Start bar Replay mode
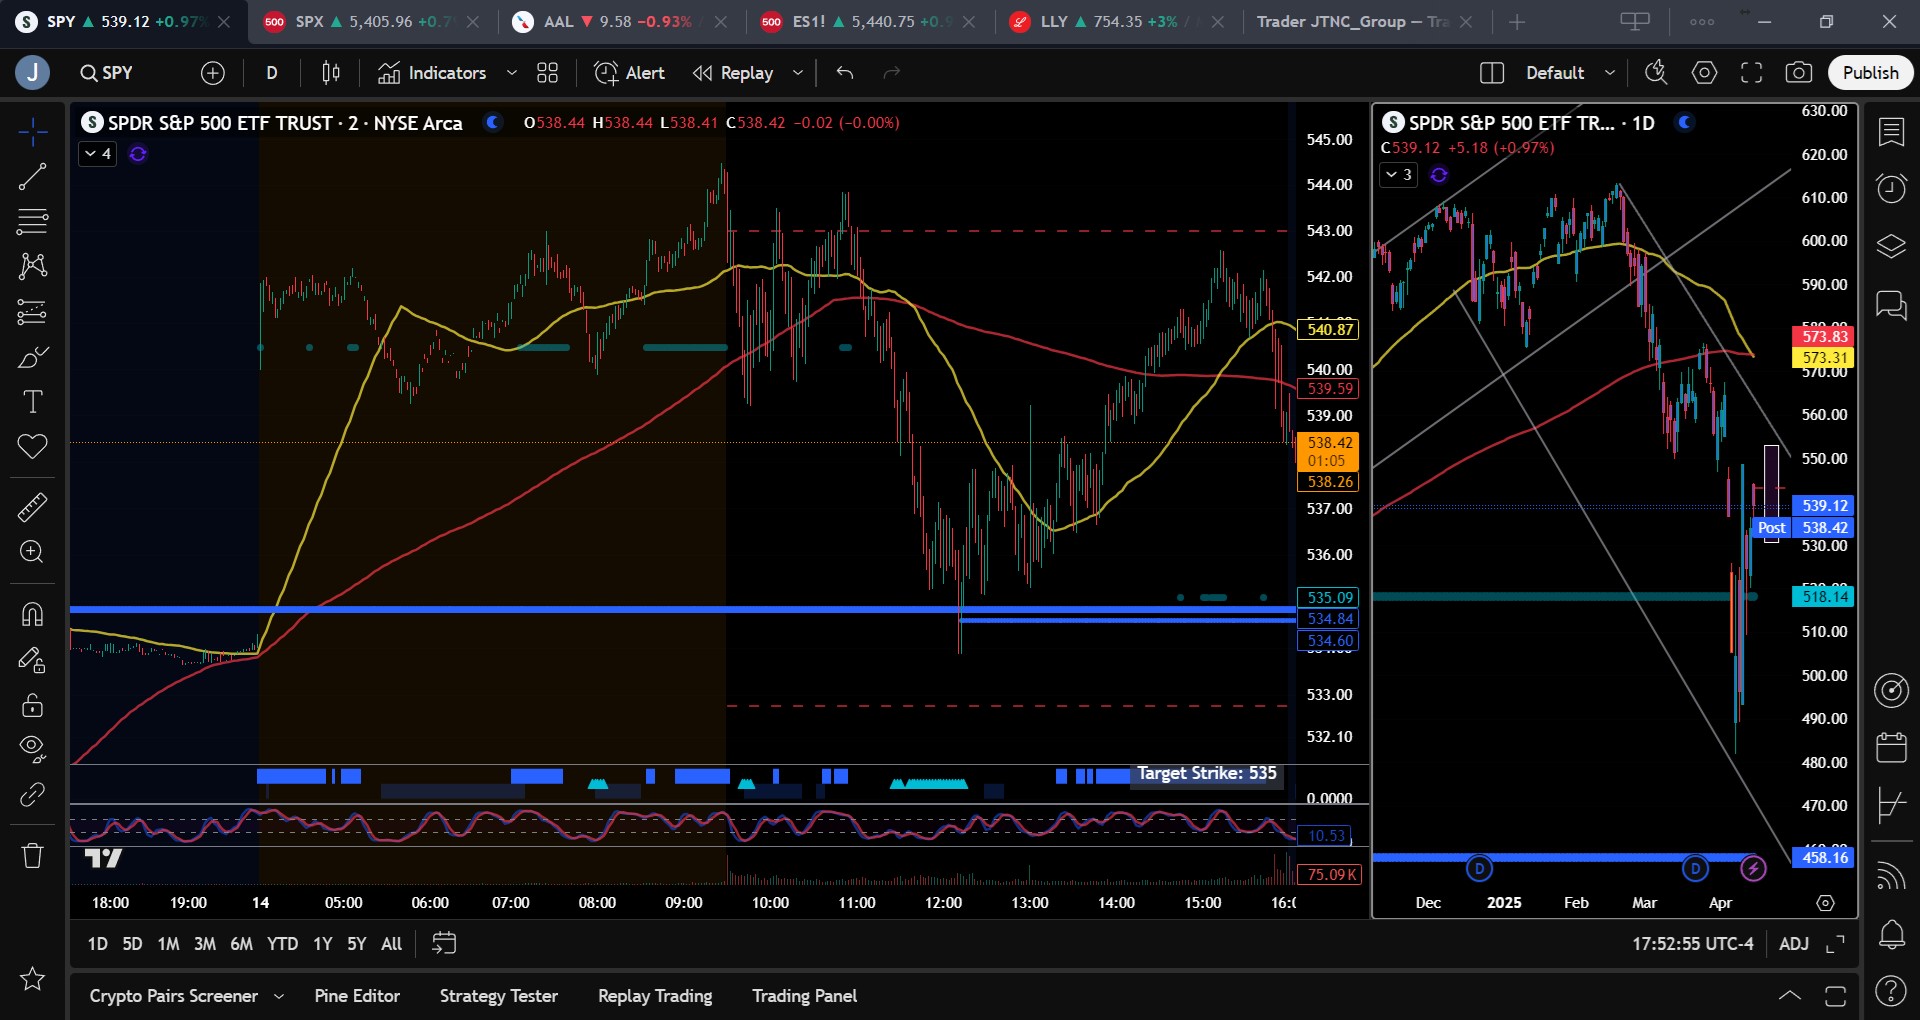 click(x=734, y=73)
